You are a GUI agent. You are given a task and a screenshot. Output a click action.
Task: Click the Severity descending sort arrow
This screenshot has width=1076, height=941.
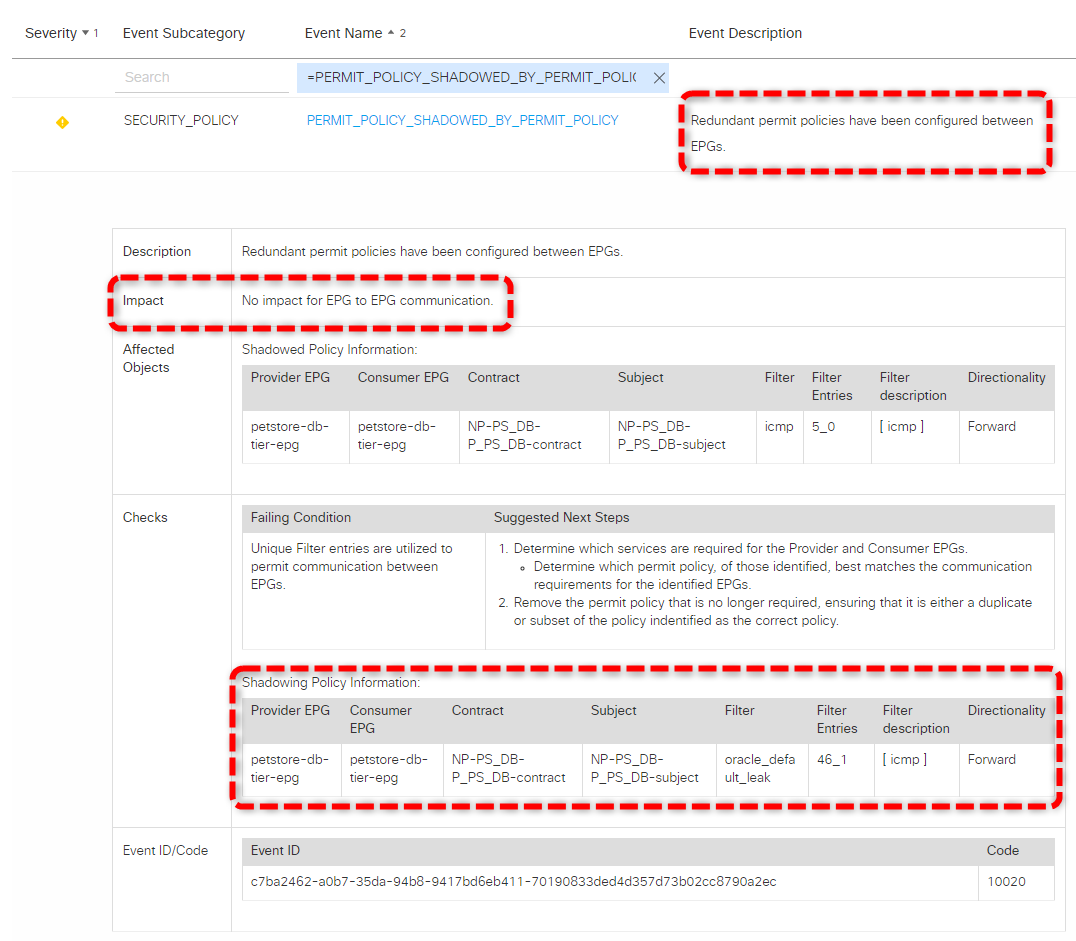(x=85, y=34)
